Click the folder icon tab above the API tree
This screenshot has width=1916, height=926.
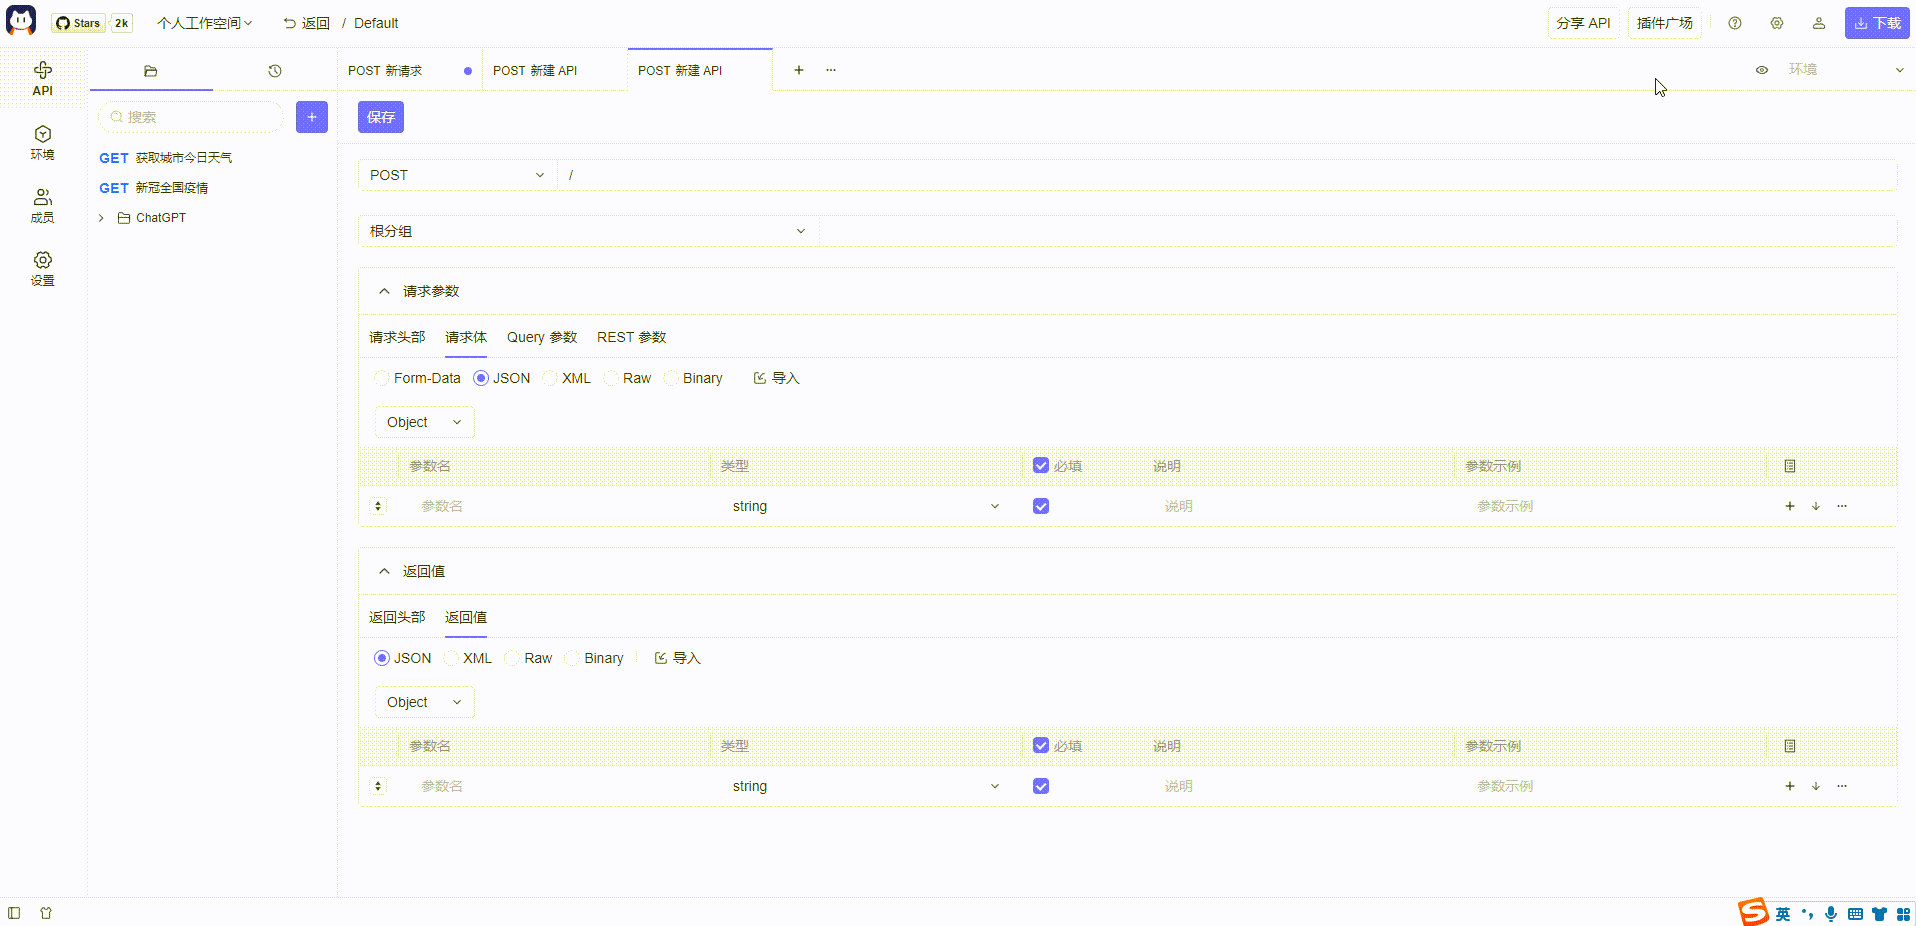(x=150, y=70)
